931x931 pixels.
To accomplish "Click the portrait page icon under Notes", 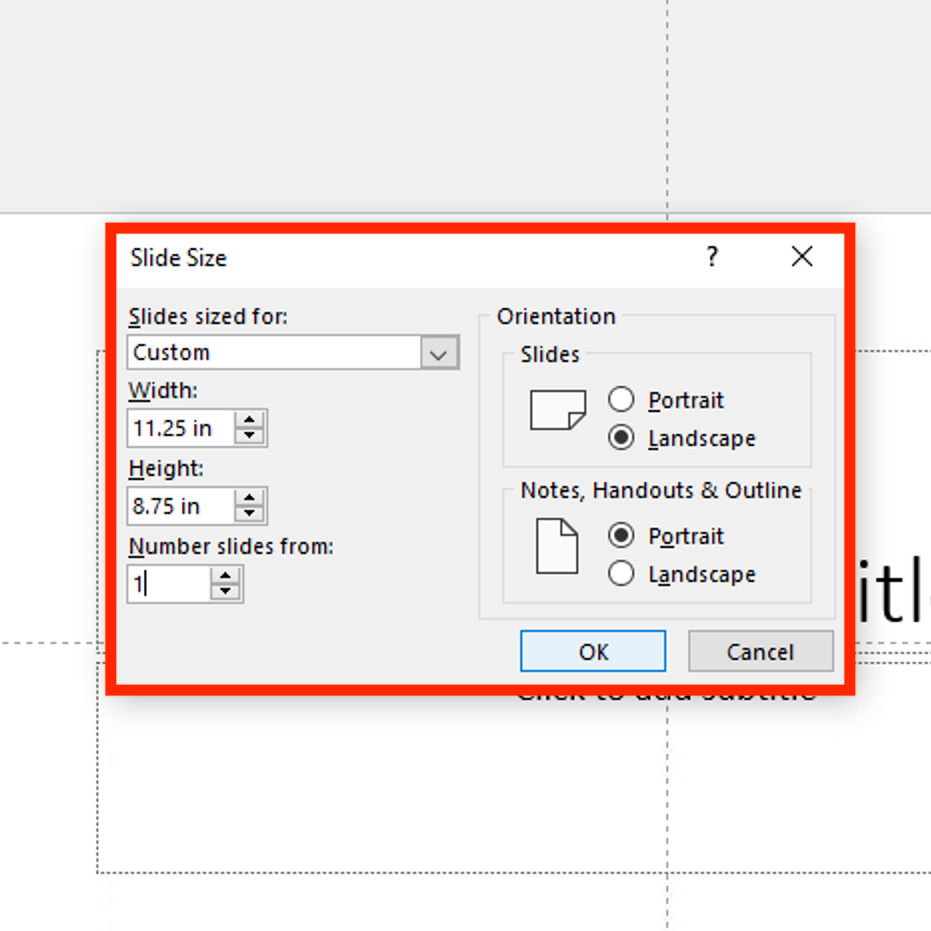I will 556,548.
